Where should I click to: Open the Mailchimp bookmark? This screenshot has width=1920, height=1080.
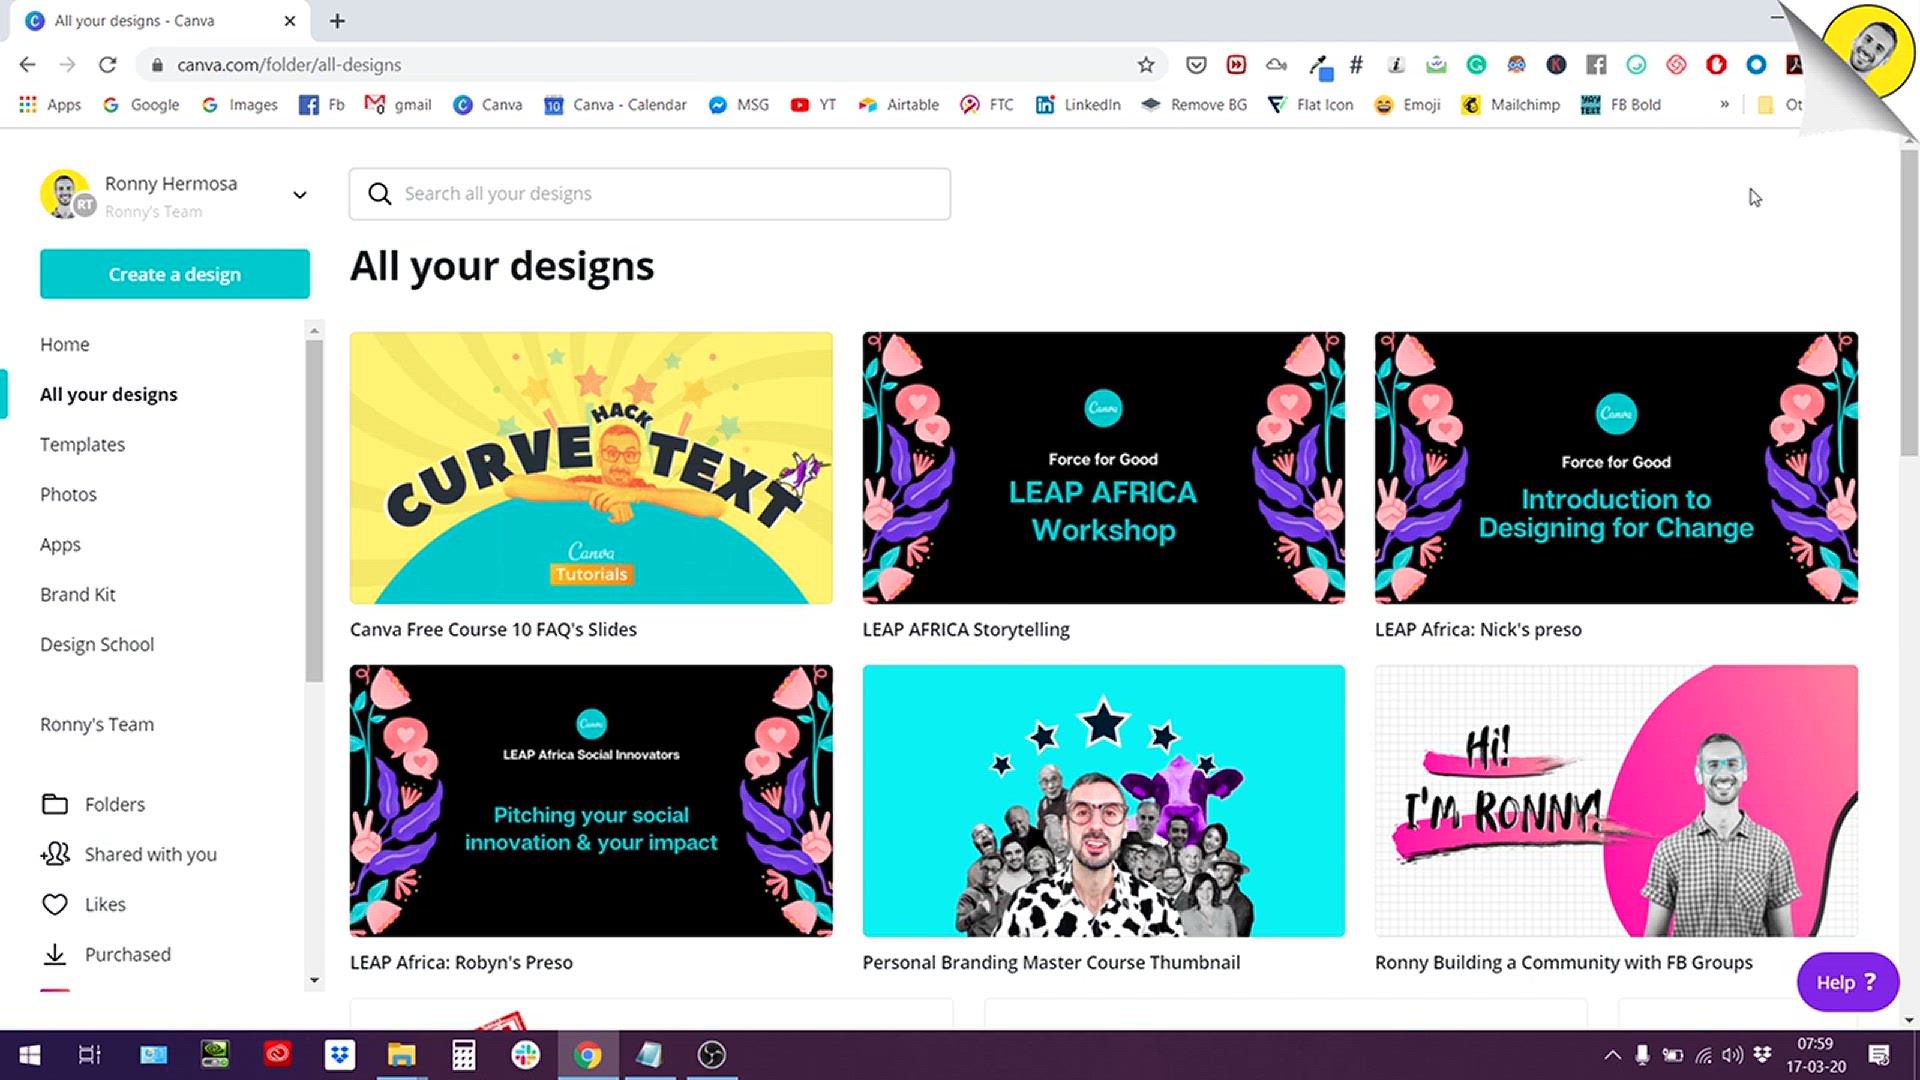coord(1510,105)
